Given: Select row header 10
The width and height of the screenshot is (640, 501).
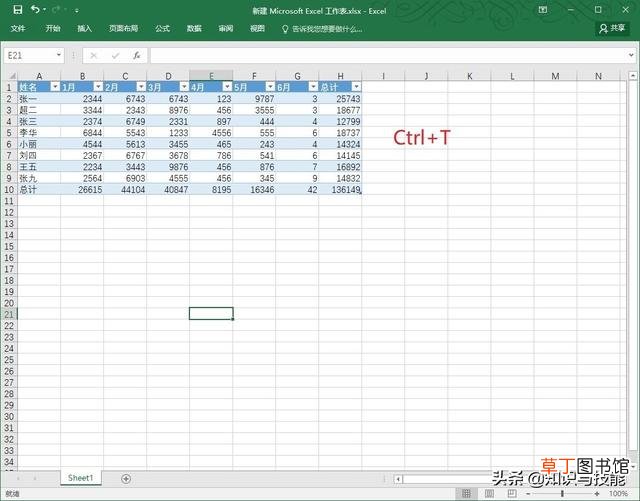Looking at the screenshot, I should 9,190.
